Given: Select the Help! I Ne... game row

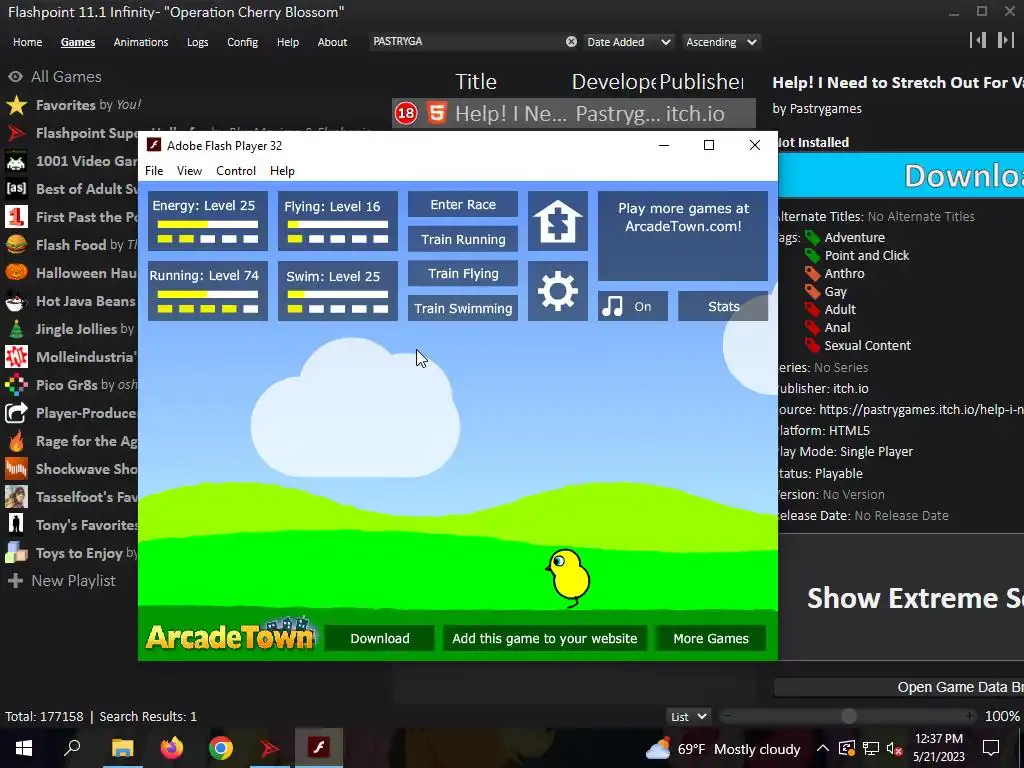Looking at the screenshot, I should click(x=573, y=114).
